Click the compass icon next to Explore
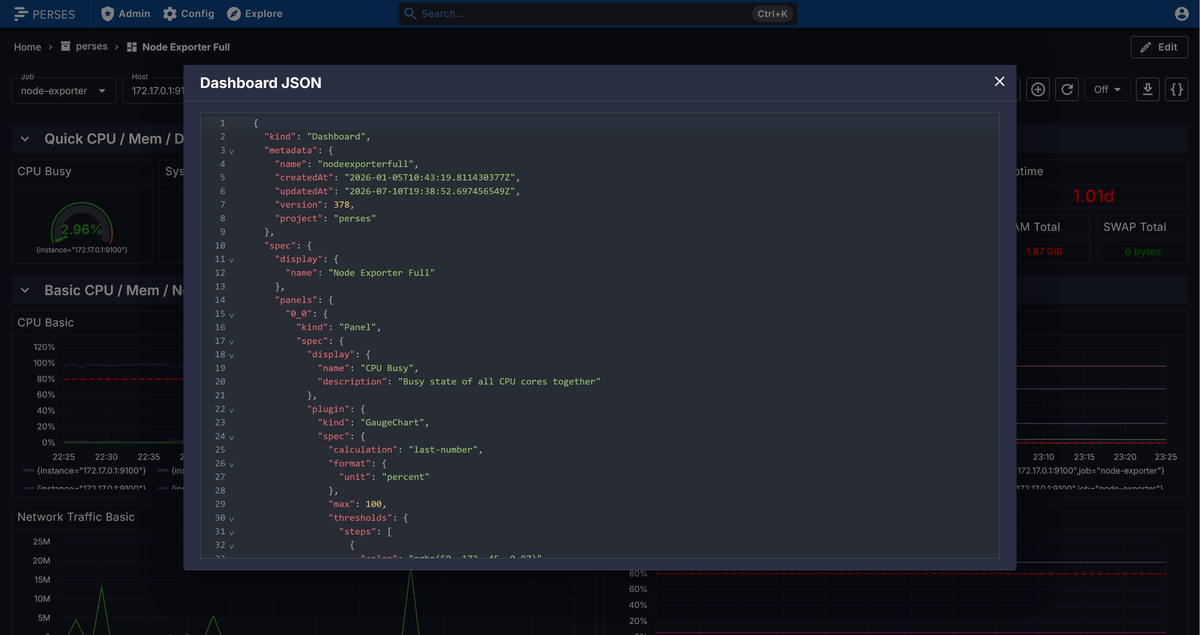 coord(234,14)
